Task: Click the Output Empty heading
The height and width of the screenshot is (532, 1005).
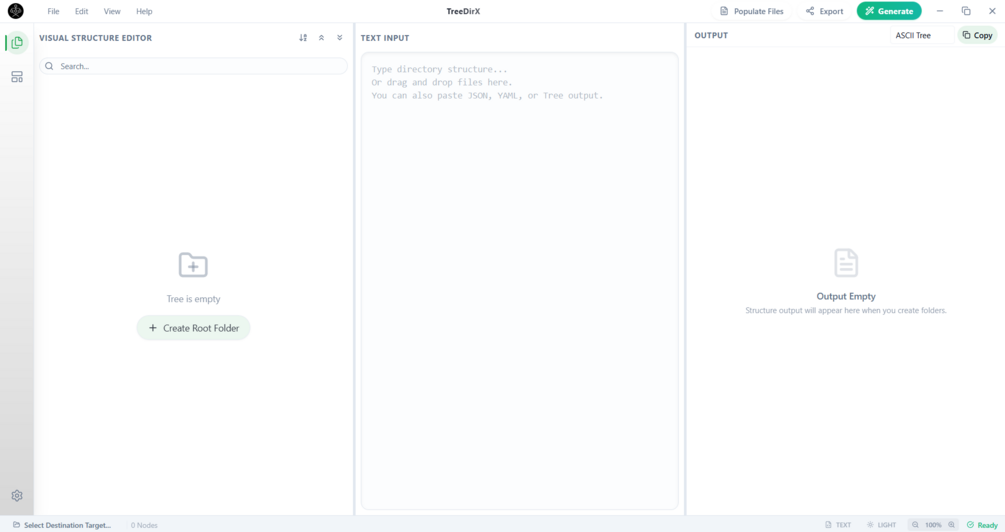Action: coord(846,296)
